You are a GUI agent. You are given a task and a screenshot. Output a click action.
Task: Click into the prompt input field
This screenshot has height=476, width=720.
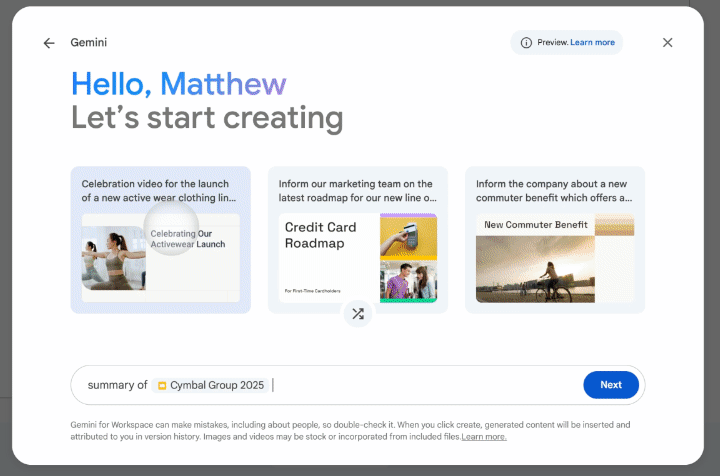coord(420,385)
